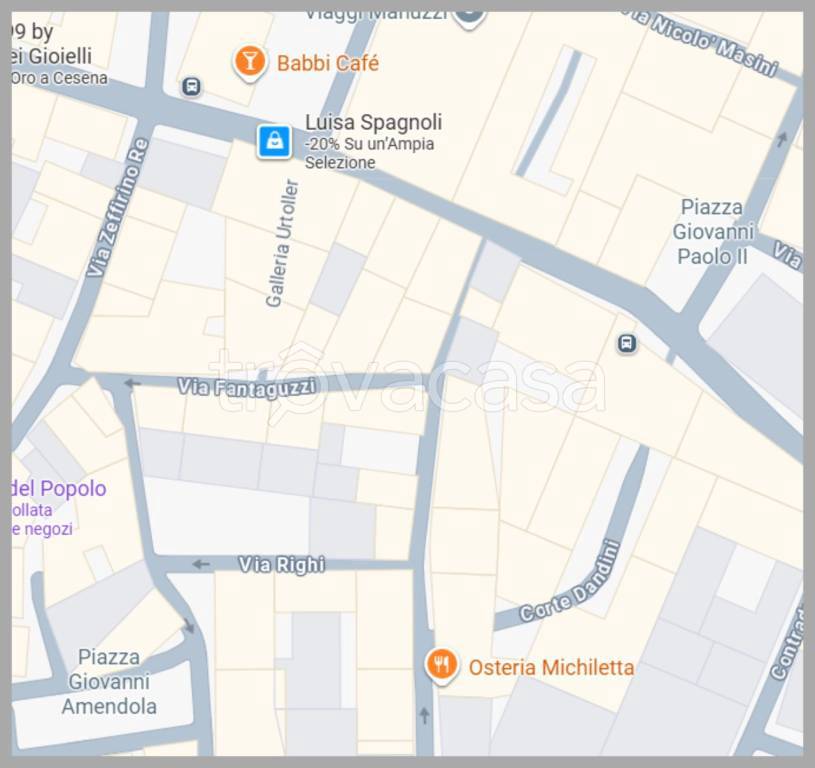Click the bus stop icon near Babbi Café
Viewport: 815px width, 768px height.
tap(191, 86)
